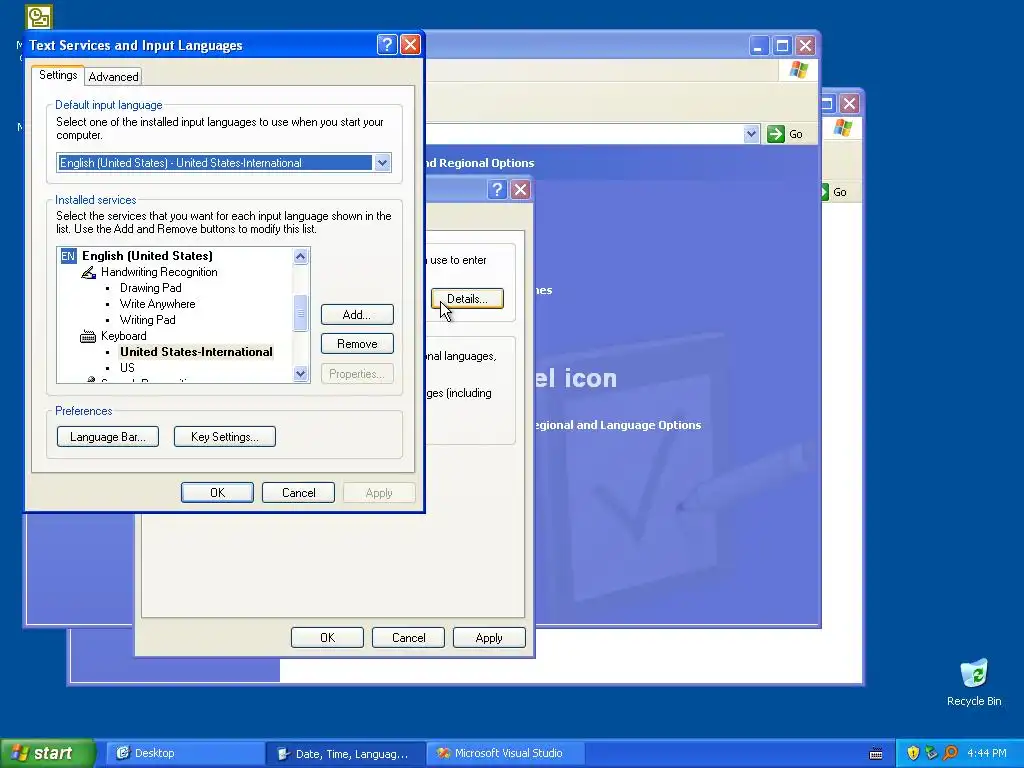Click the orange magnifier tray icon
1024x768 pixels.
[x=950, y=753]
